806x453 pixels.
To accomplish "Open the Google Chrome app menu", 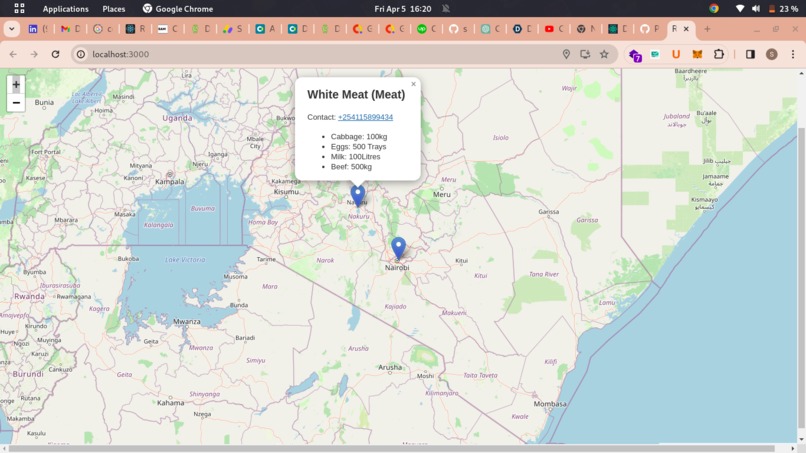I will (177, 9).
